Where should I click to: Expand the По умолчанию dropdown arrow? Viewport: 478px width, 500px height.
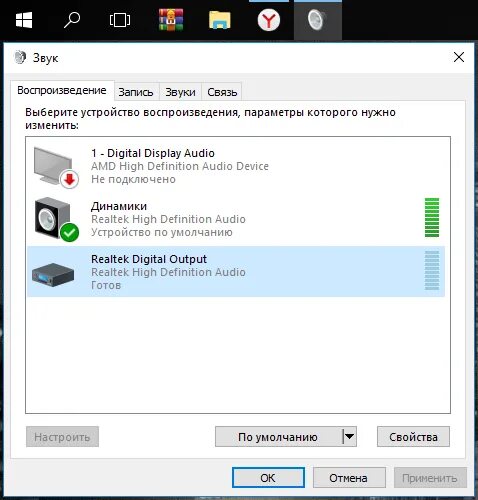(349, 437)
